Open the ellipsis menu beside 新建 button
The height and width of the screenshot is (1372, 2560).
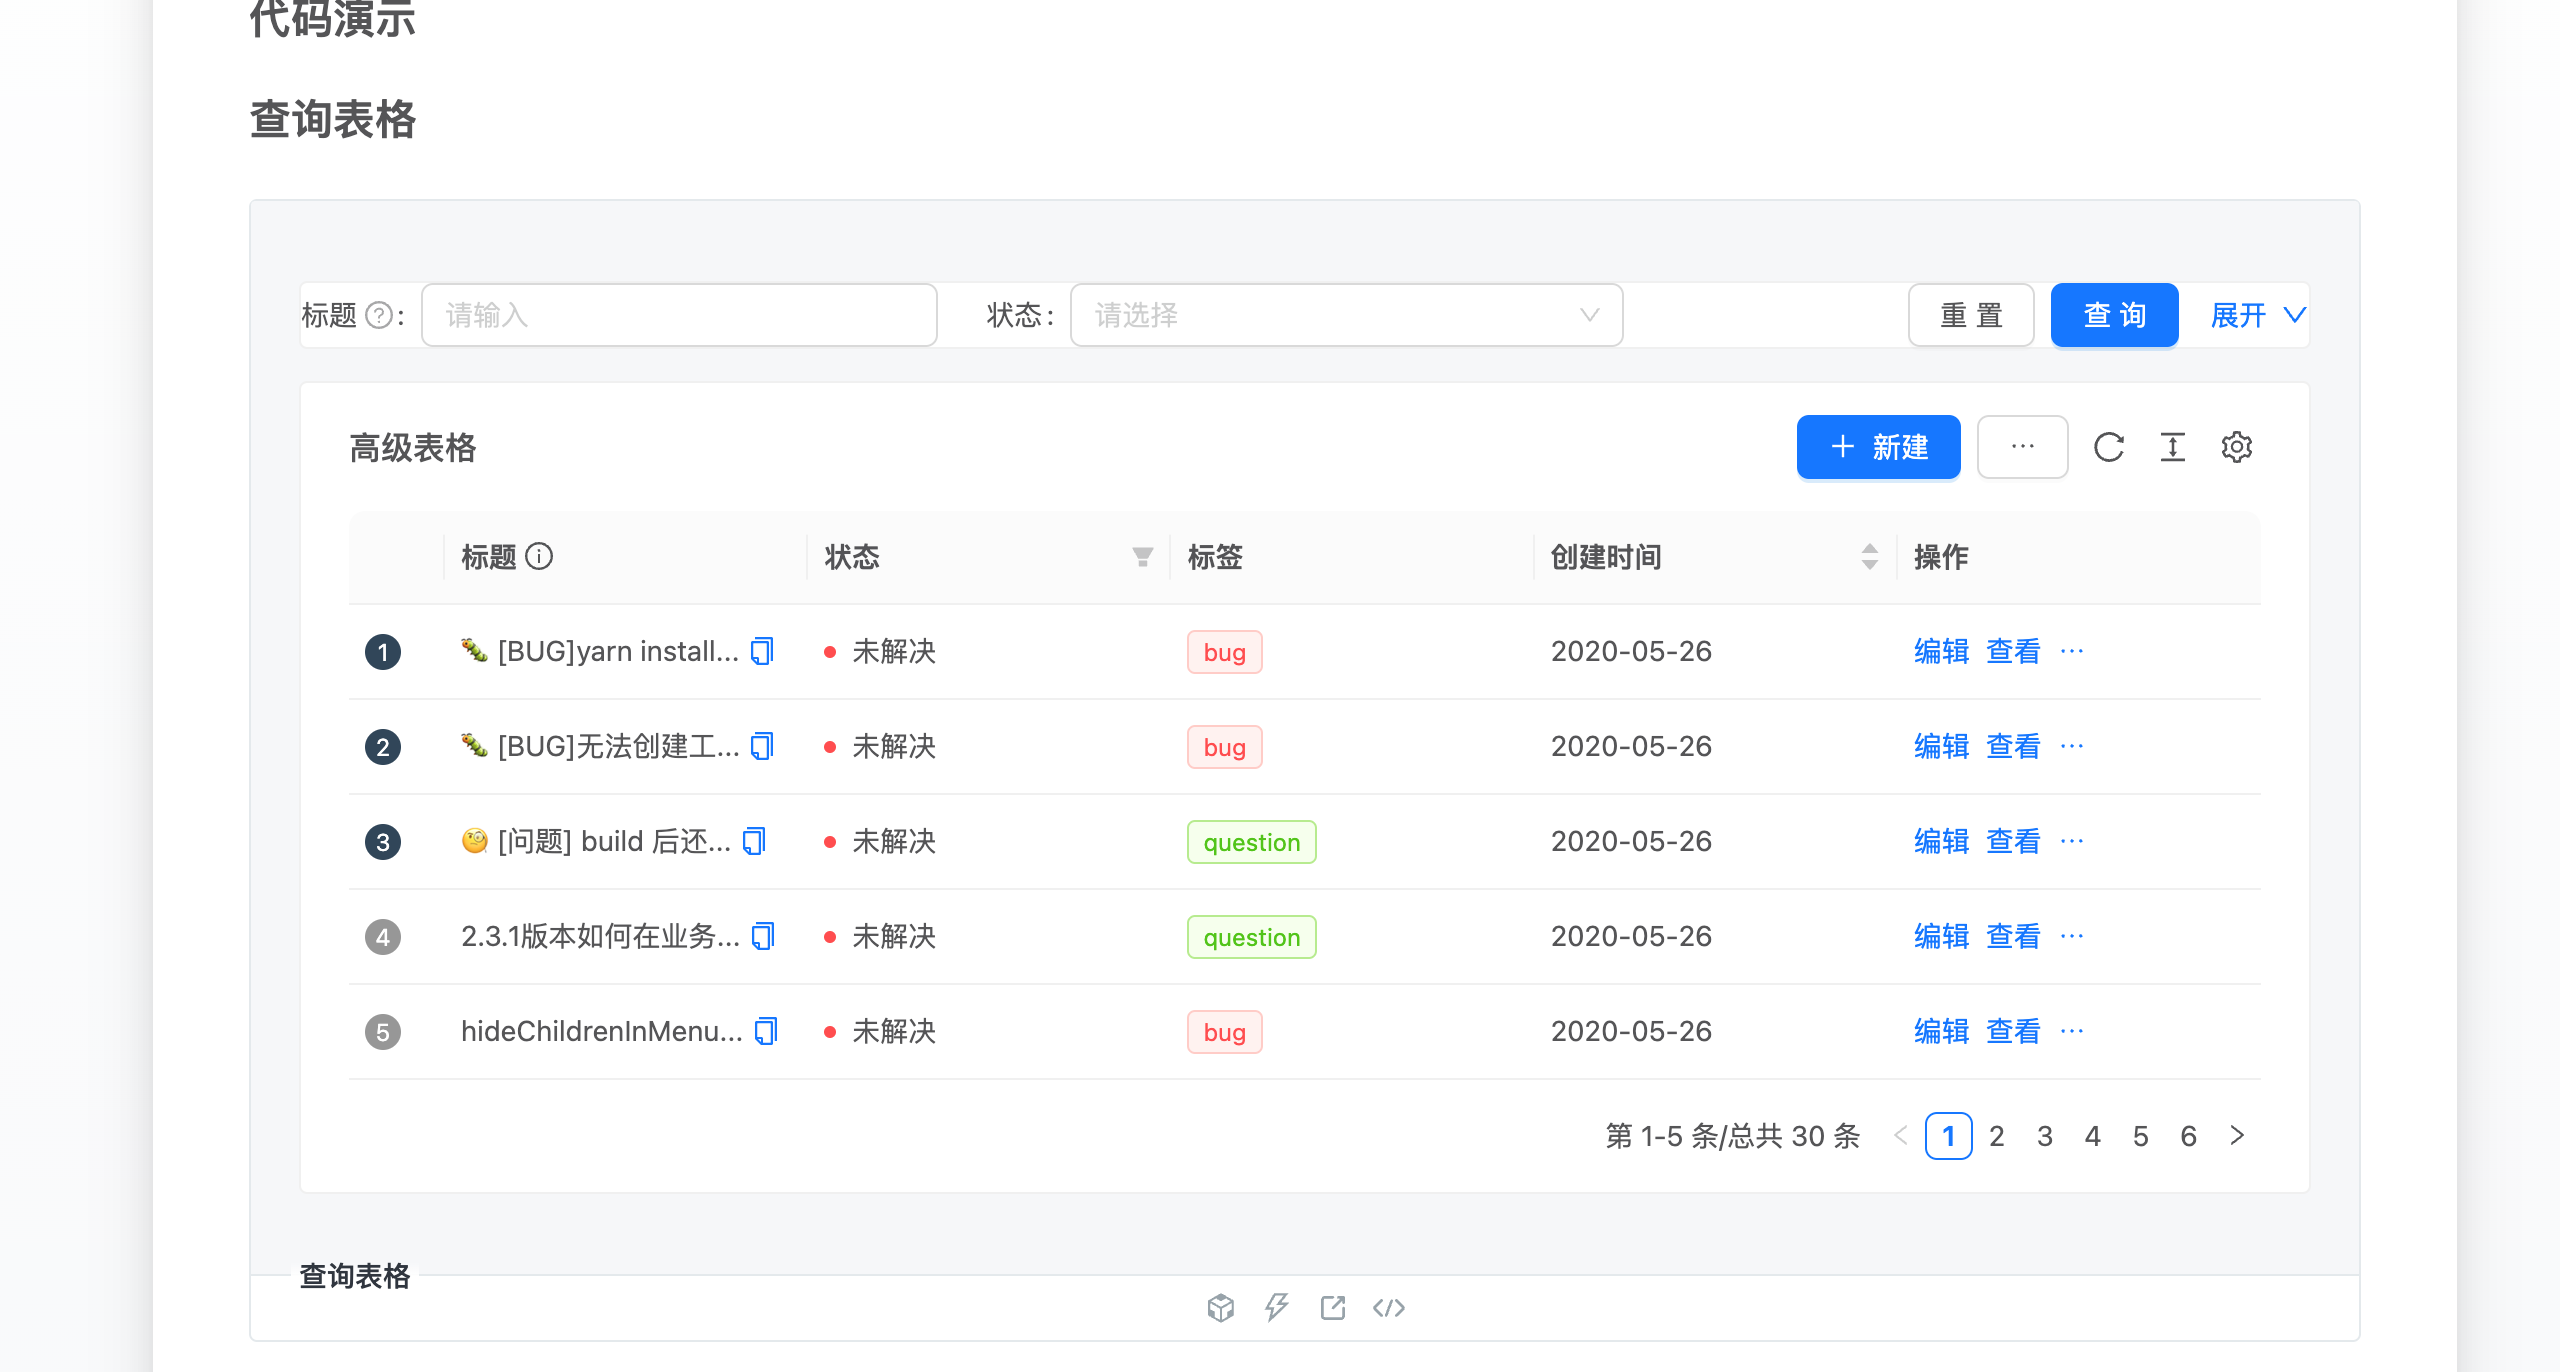point(2022,447)
